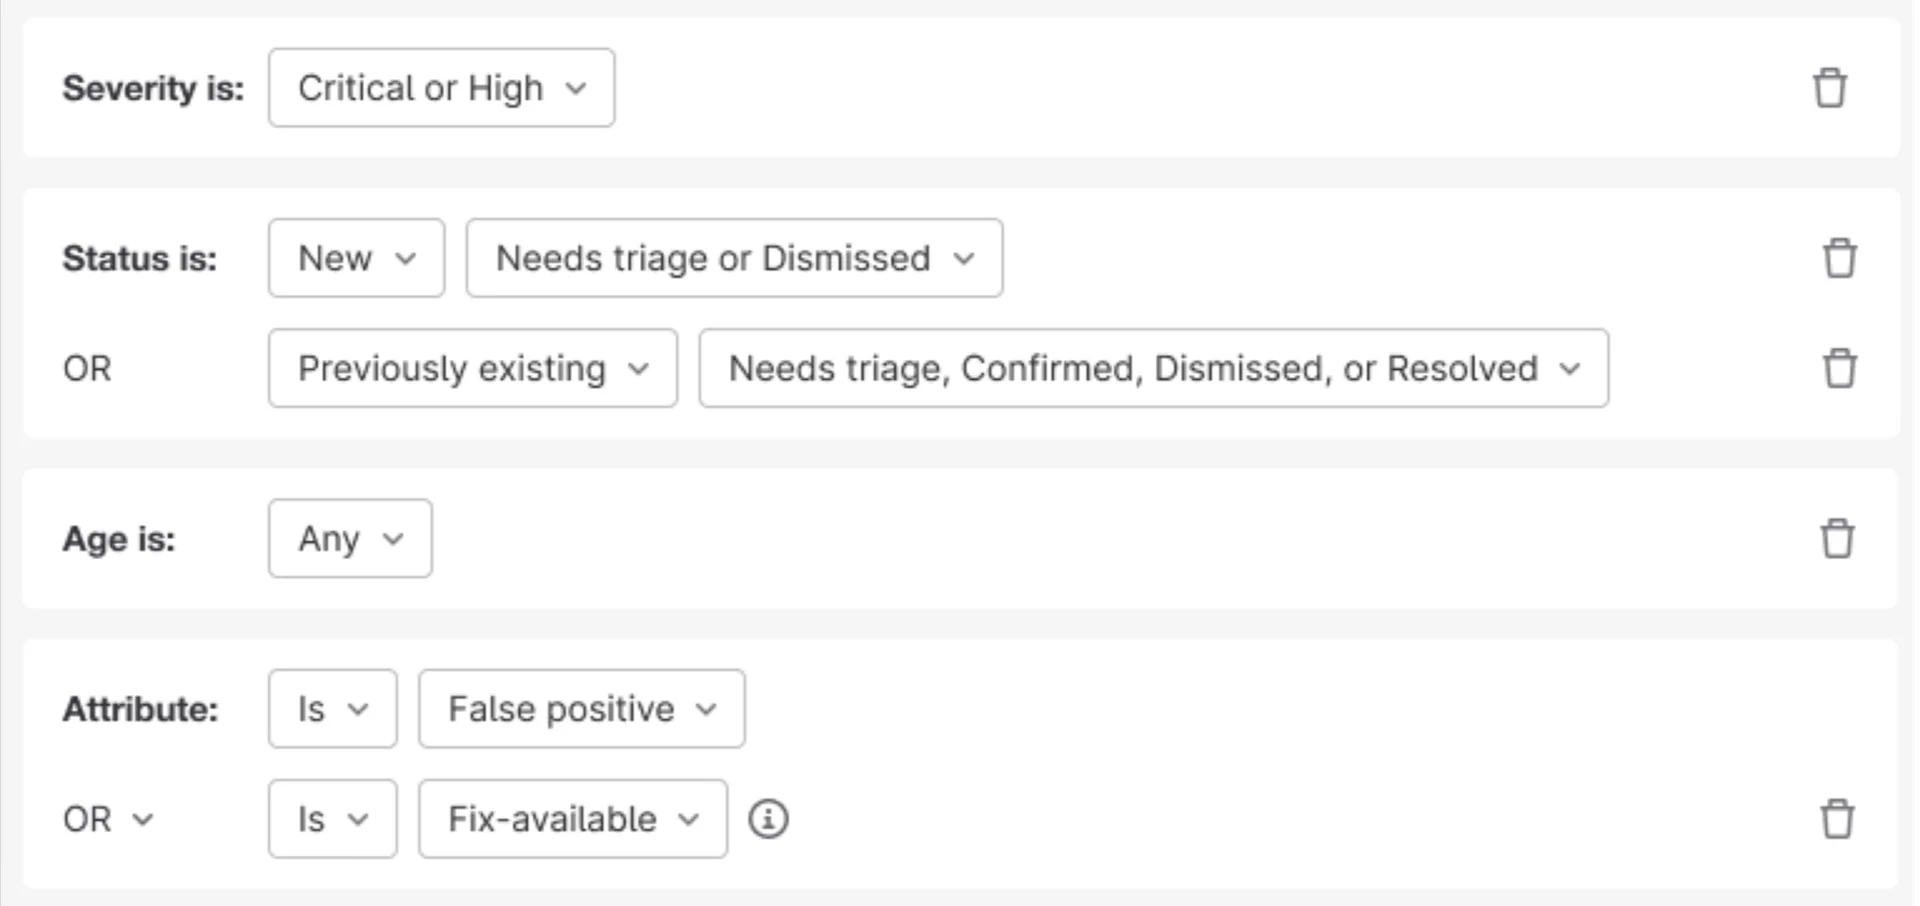Open the Is dropdown beside False positive
The width and height of the screenshot is (1920, 906).
coord(332,709)
